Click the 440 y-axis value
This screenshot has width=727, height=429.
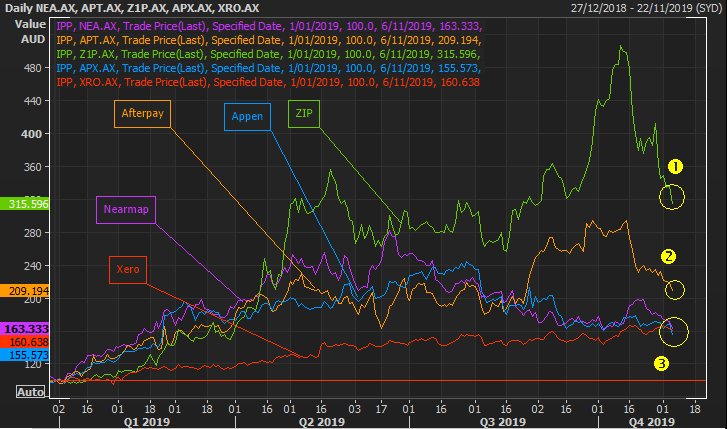pyautogui.click(x=32, y=101)
